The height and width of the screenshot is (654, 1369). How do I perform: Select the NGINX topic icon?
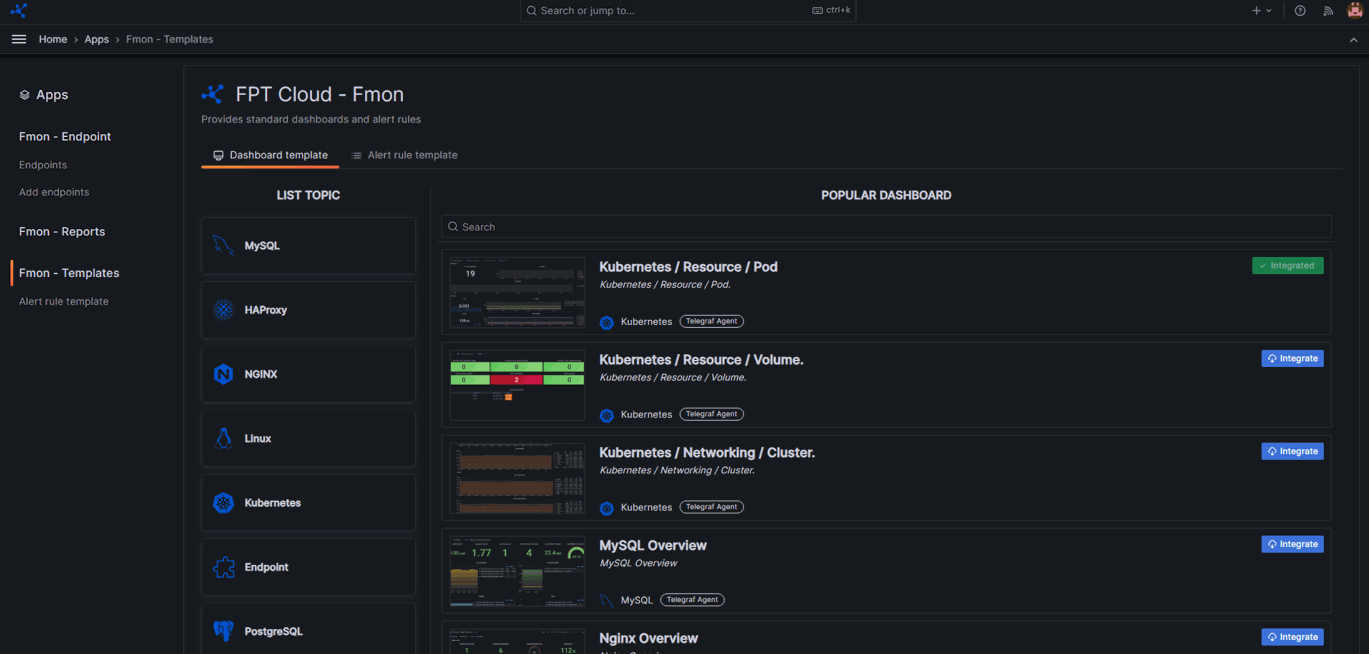(x=223, y=374)
